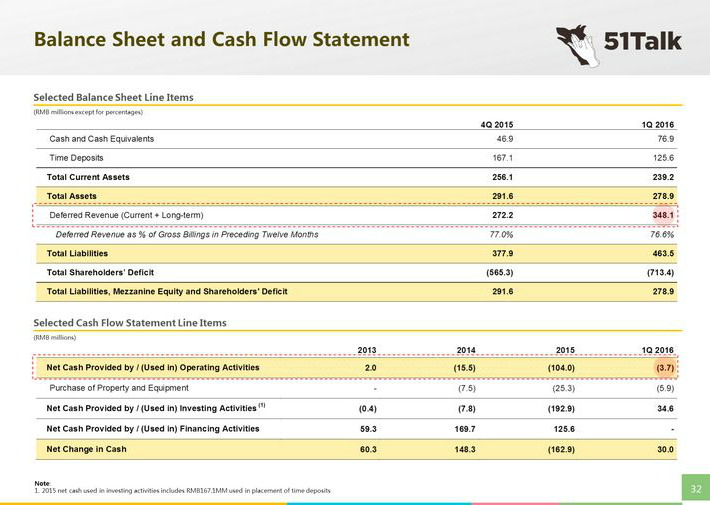
Task: Click the Selected Balance Sheet Line Items heading
Action: click(113, 97)
